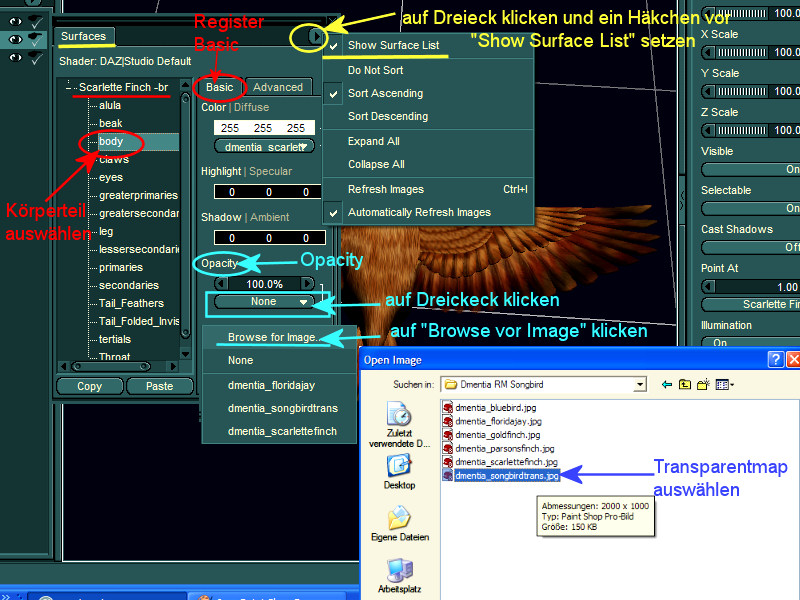800x600 pixels.
Task: Go up one folder level
Action: pyautogui.click(x=685, y=385)
